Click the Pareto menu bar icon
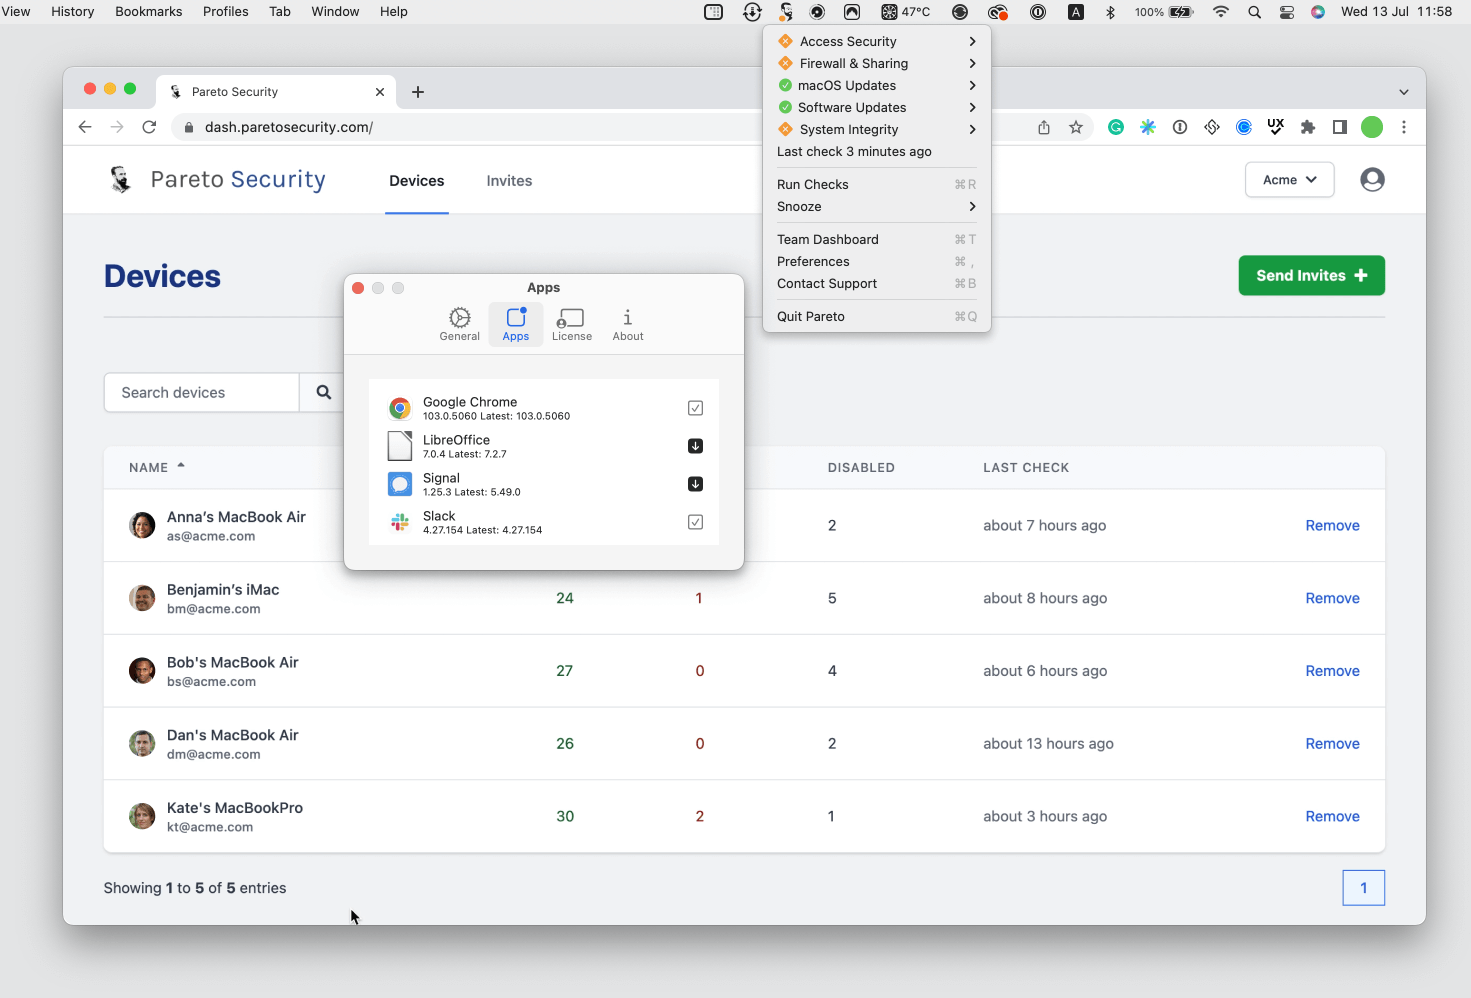The height and width of the screenshot is (998, 1471). 786,12
